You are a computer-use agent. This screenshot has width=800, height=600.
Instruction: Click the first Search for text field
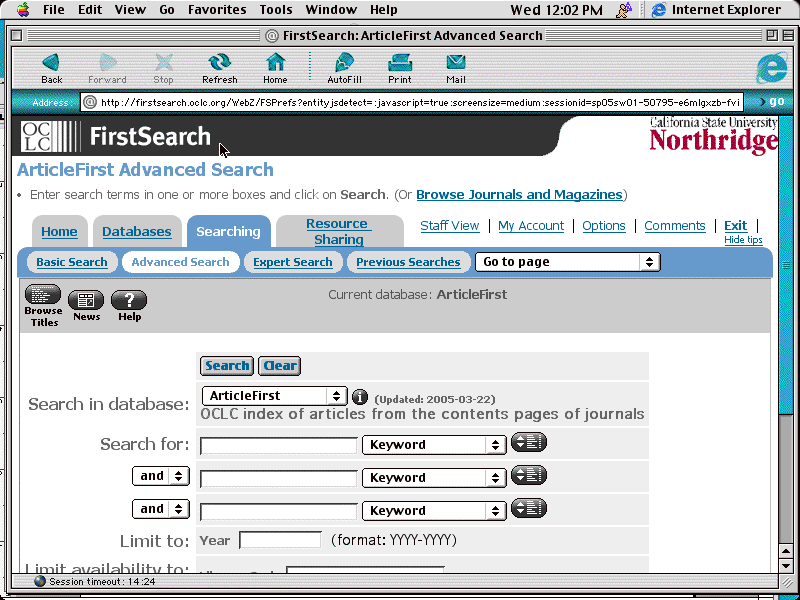coord(279,445)
